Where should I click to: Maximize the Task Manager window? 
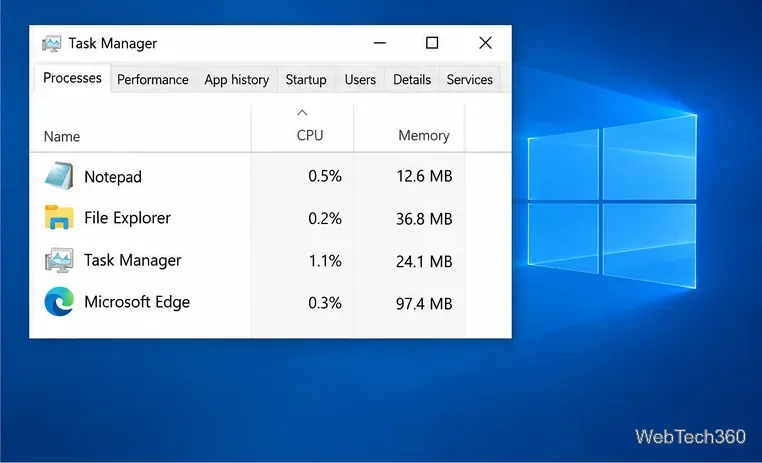coord(432,43)
